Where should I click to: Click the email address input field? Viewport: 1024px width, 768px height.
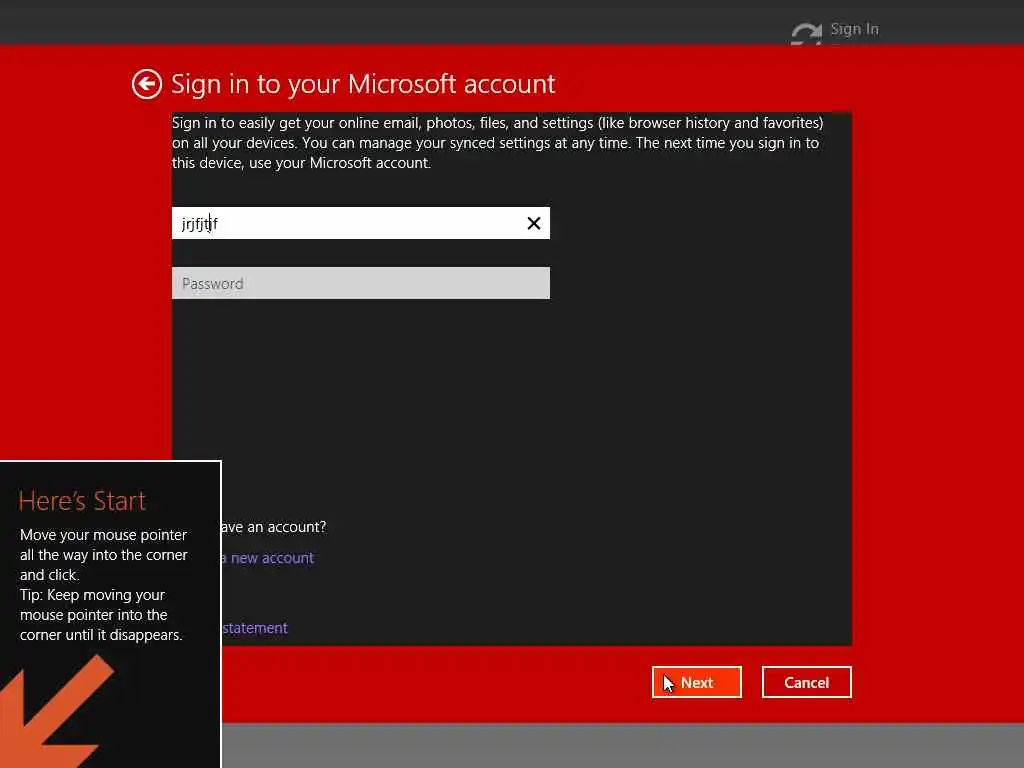[x=360, y=223]
